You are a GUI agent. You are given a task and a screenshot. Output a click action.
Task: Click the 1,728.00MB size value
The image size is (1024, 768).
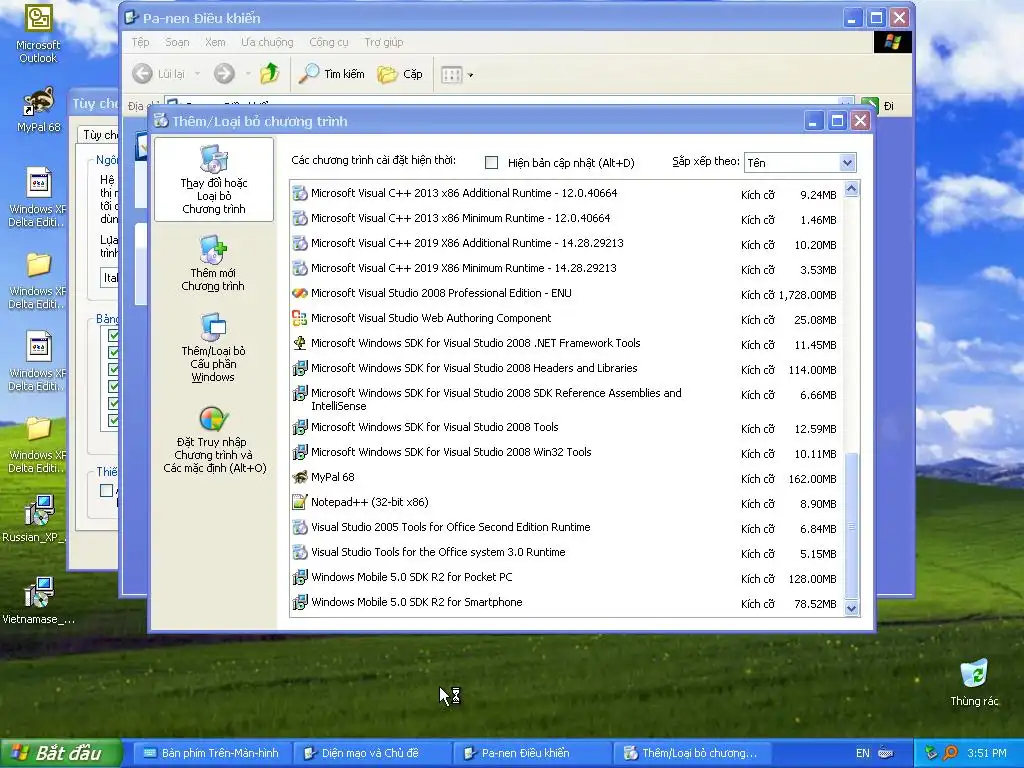[x=807, y=295]
